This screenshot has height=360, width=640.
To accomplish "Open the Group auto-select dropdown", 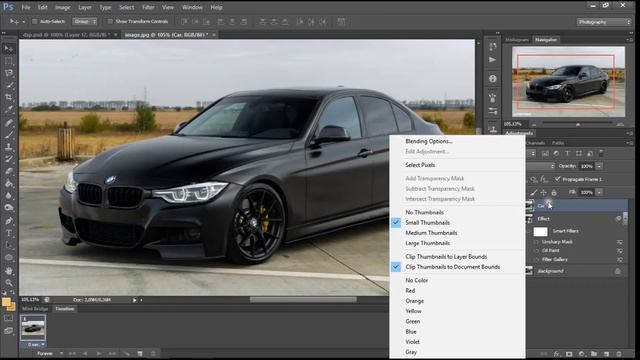I will (85, 21).
